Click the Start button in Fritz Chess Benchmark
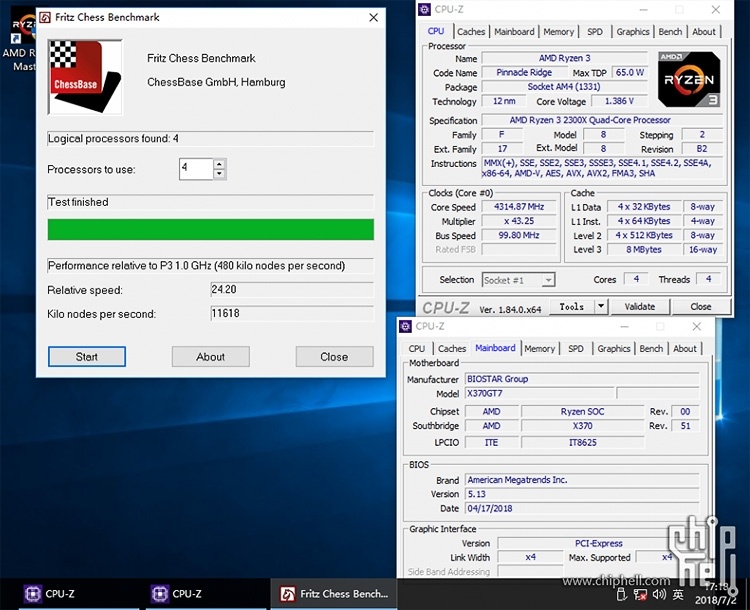The image size is (750, 610). tap(87, 357)
